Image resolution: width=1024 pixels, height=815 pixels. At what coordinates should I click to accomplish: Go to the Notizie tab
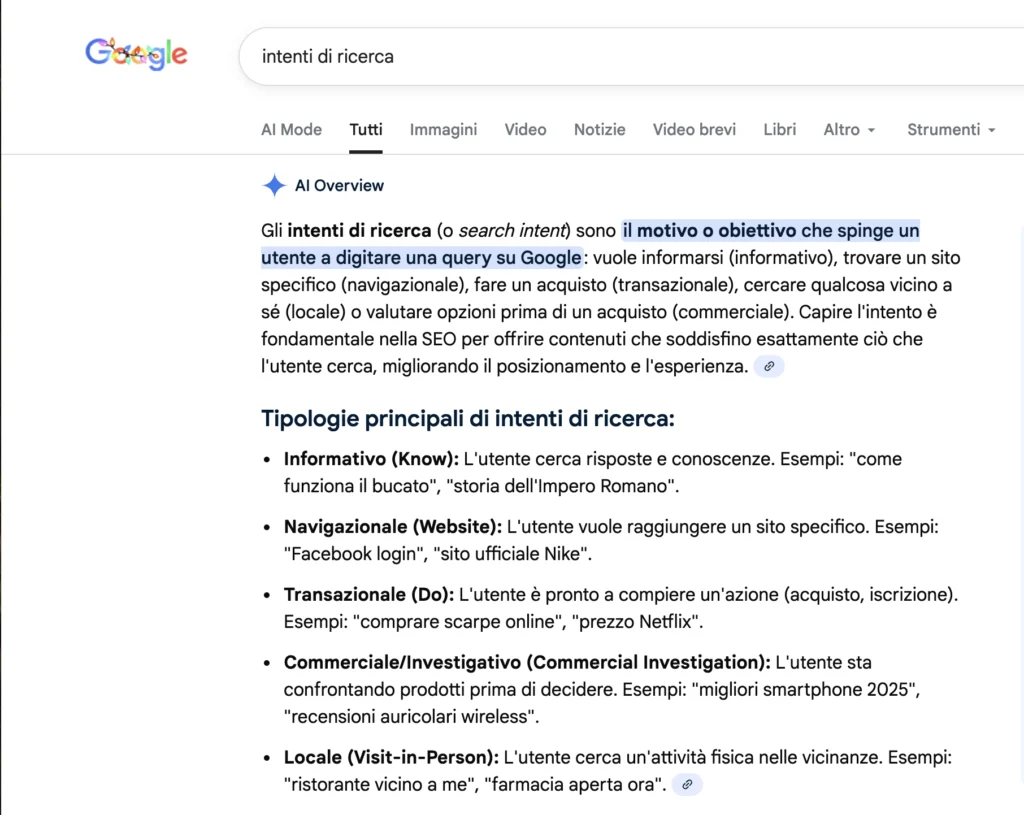tap(599, 129)
